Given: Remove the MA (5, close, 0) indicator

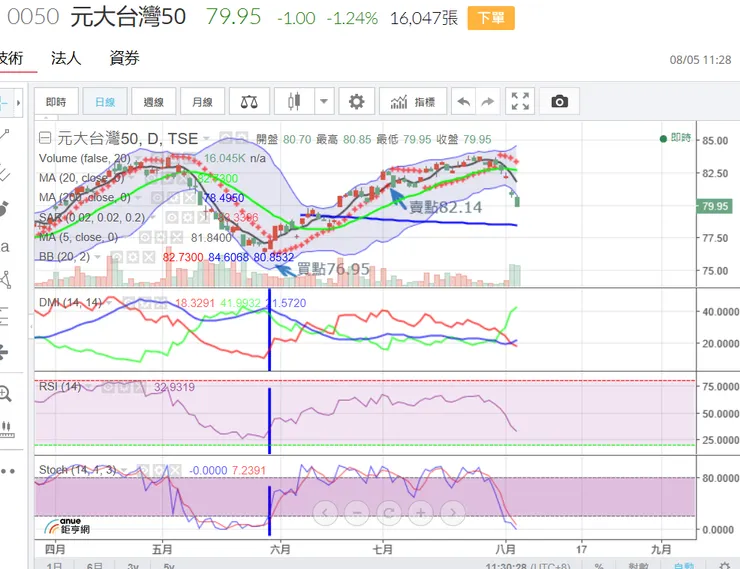Looking at the screenshot, I should 176,237.
